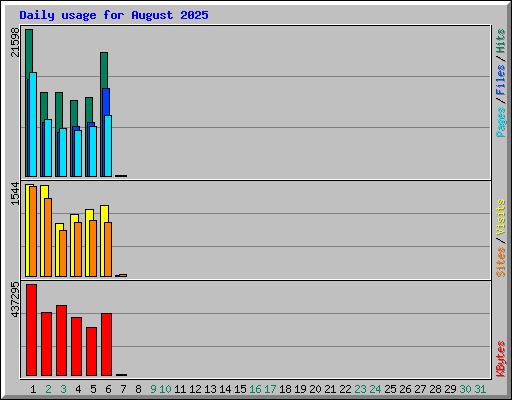
Task: Click green day label 9 on x-axis
Action: coord(153,389)
